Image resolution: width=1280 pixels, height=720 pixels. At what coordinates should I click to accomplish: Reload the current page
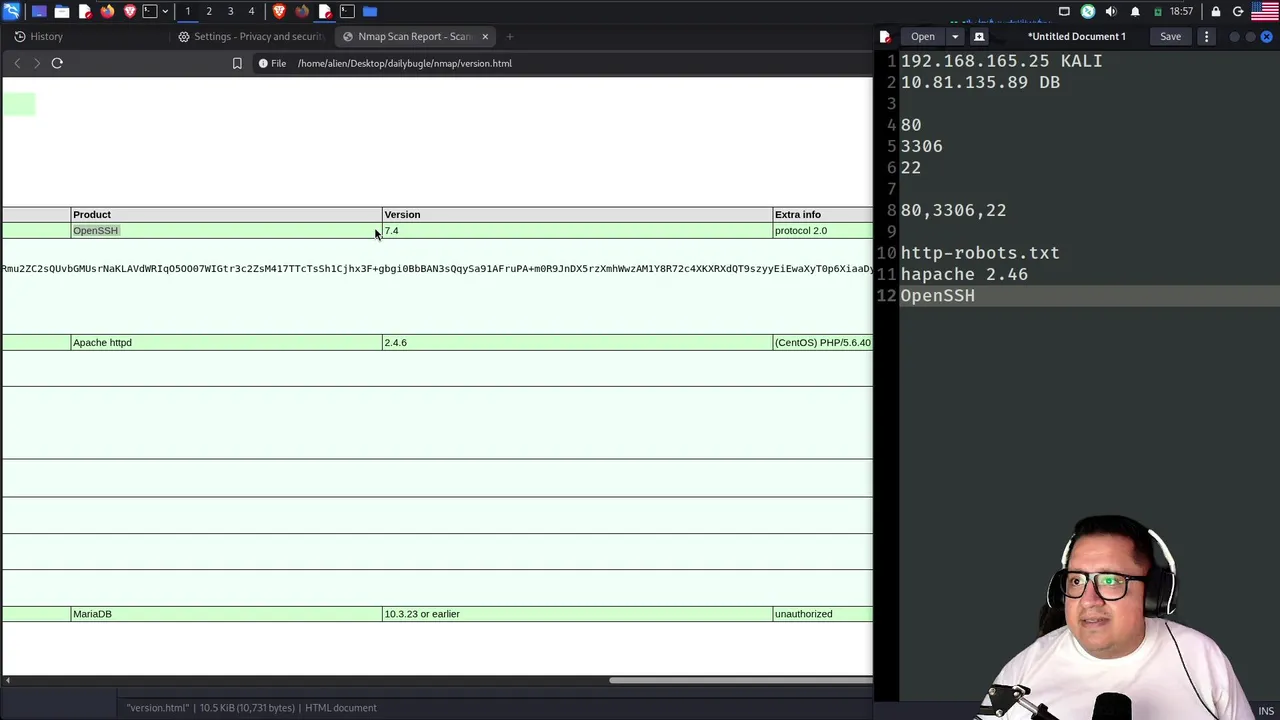(x=57, y=63)
